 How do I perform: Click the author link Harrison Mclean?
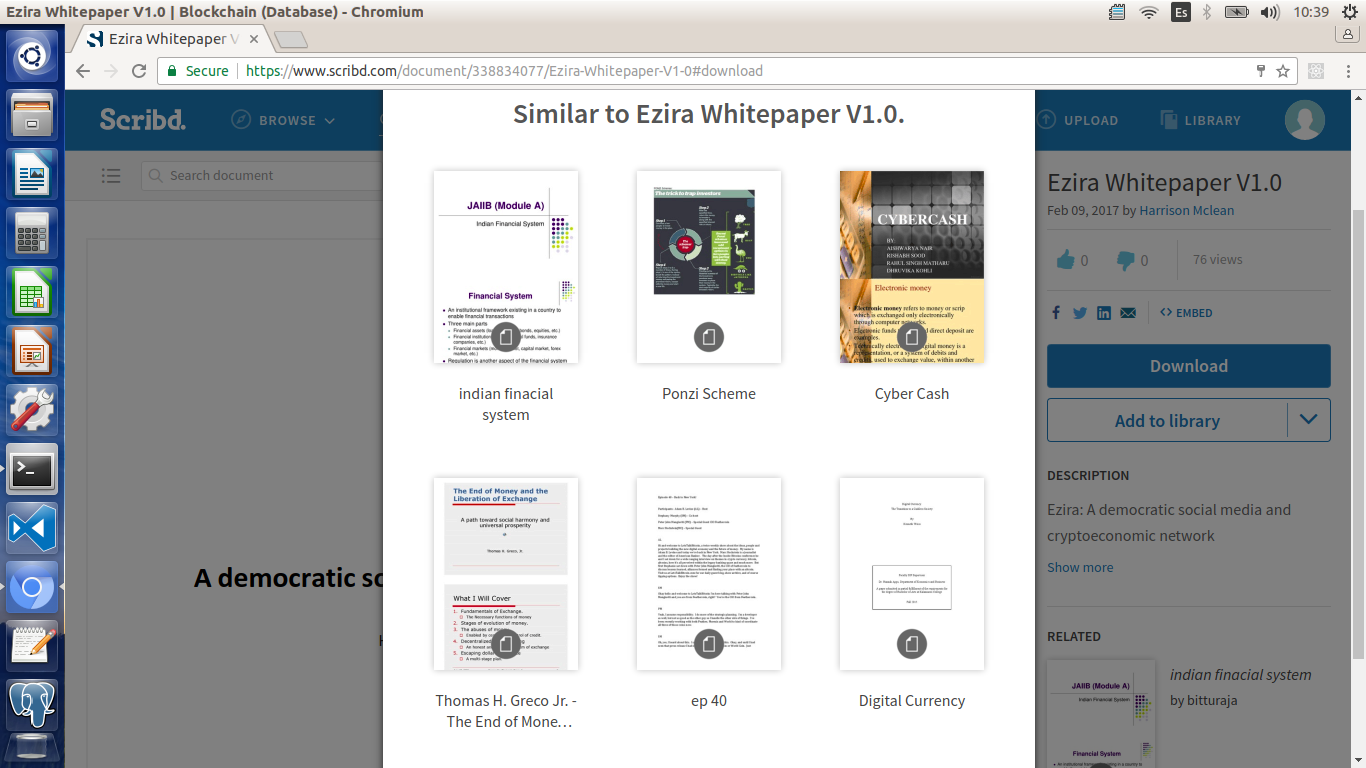tap(1187, 211)
